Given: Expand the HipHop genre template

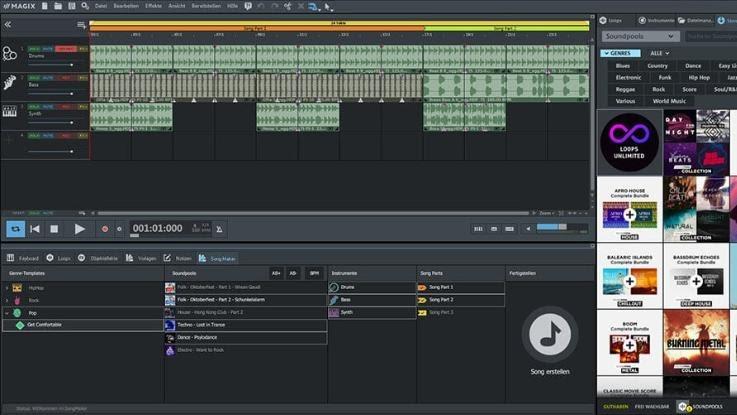Looking at the screenshot, I should click(7, 288).
